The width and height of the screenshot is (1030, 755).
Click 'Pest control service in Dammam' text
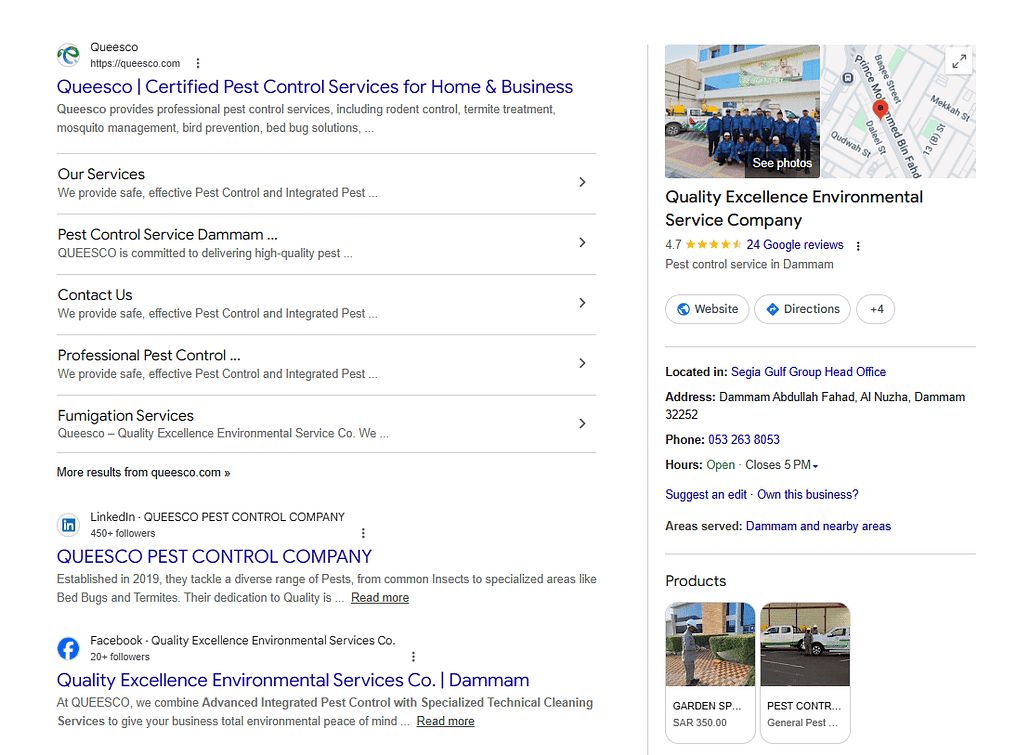tap(750, 264)
